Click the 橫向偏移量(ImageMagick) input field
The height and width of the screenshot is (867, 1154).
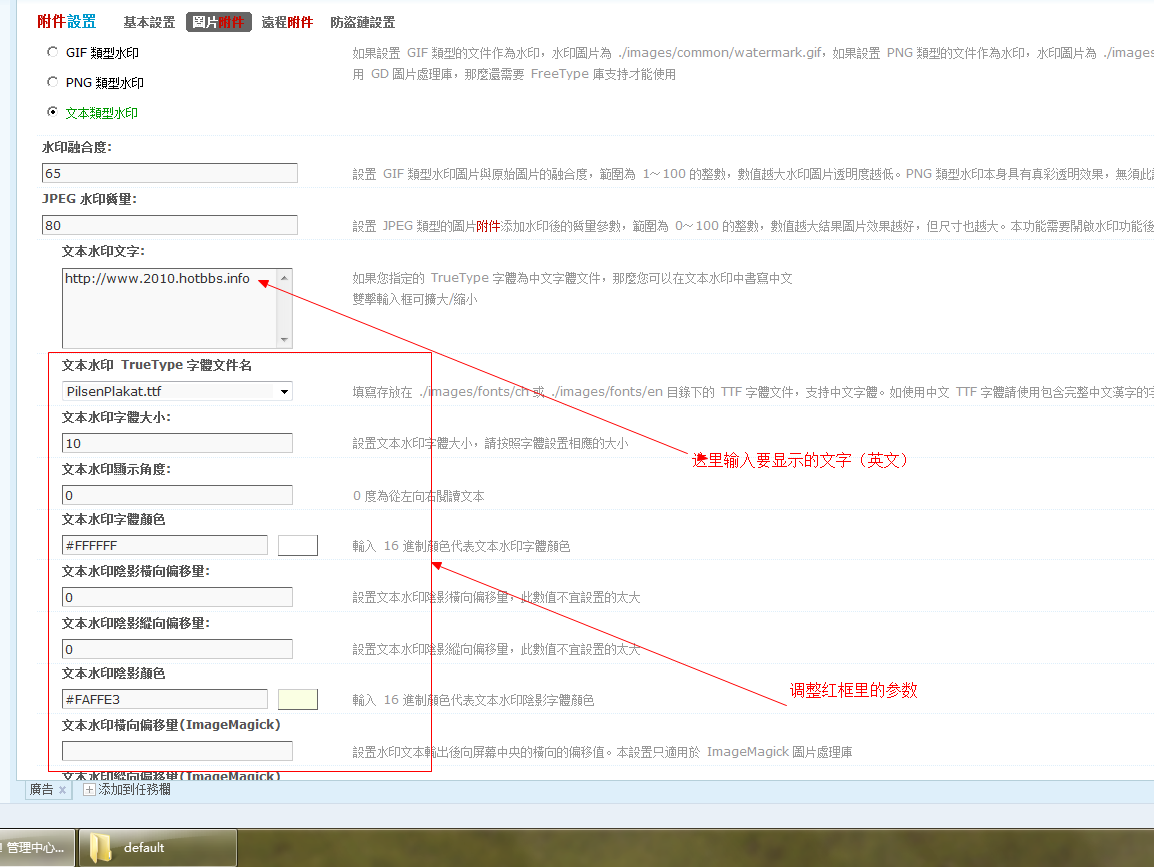(x=177, y=751)
